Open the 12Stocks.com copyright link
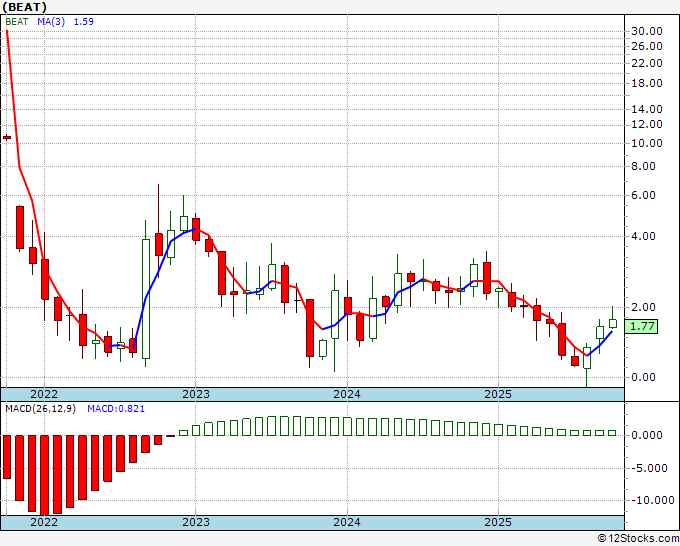This screenshot has width=680, height=546. point(638,539)
